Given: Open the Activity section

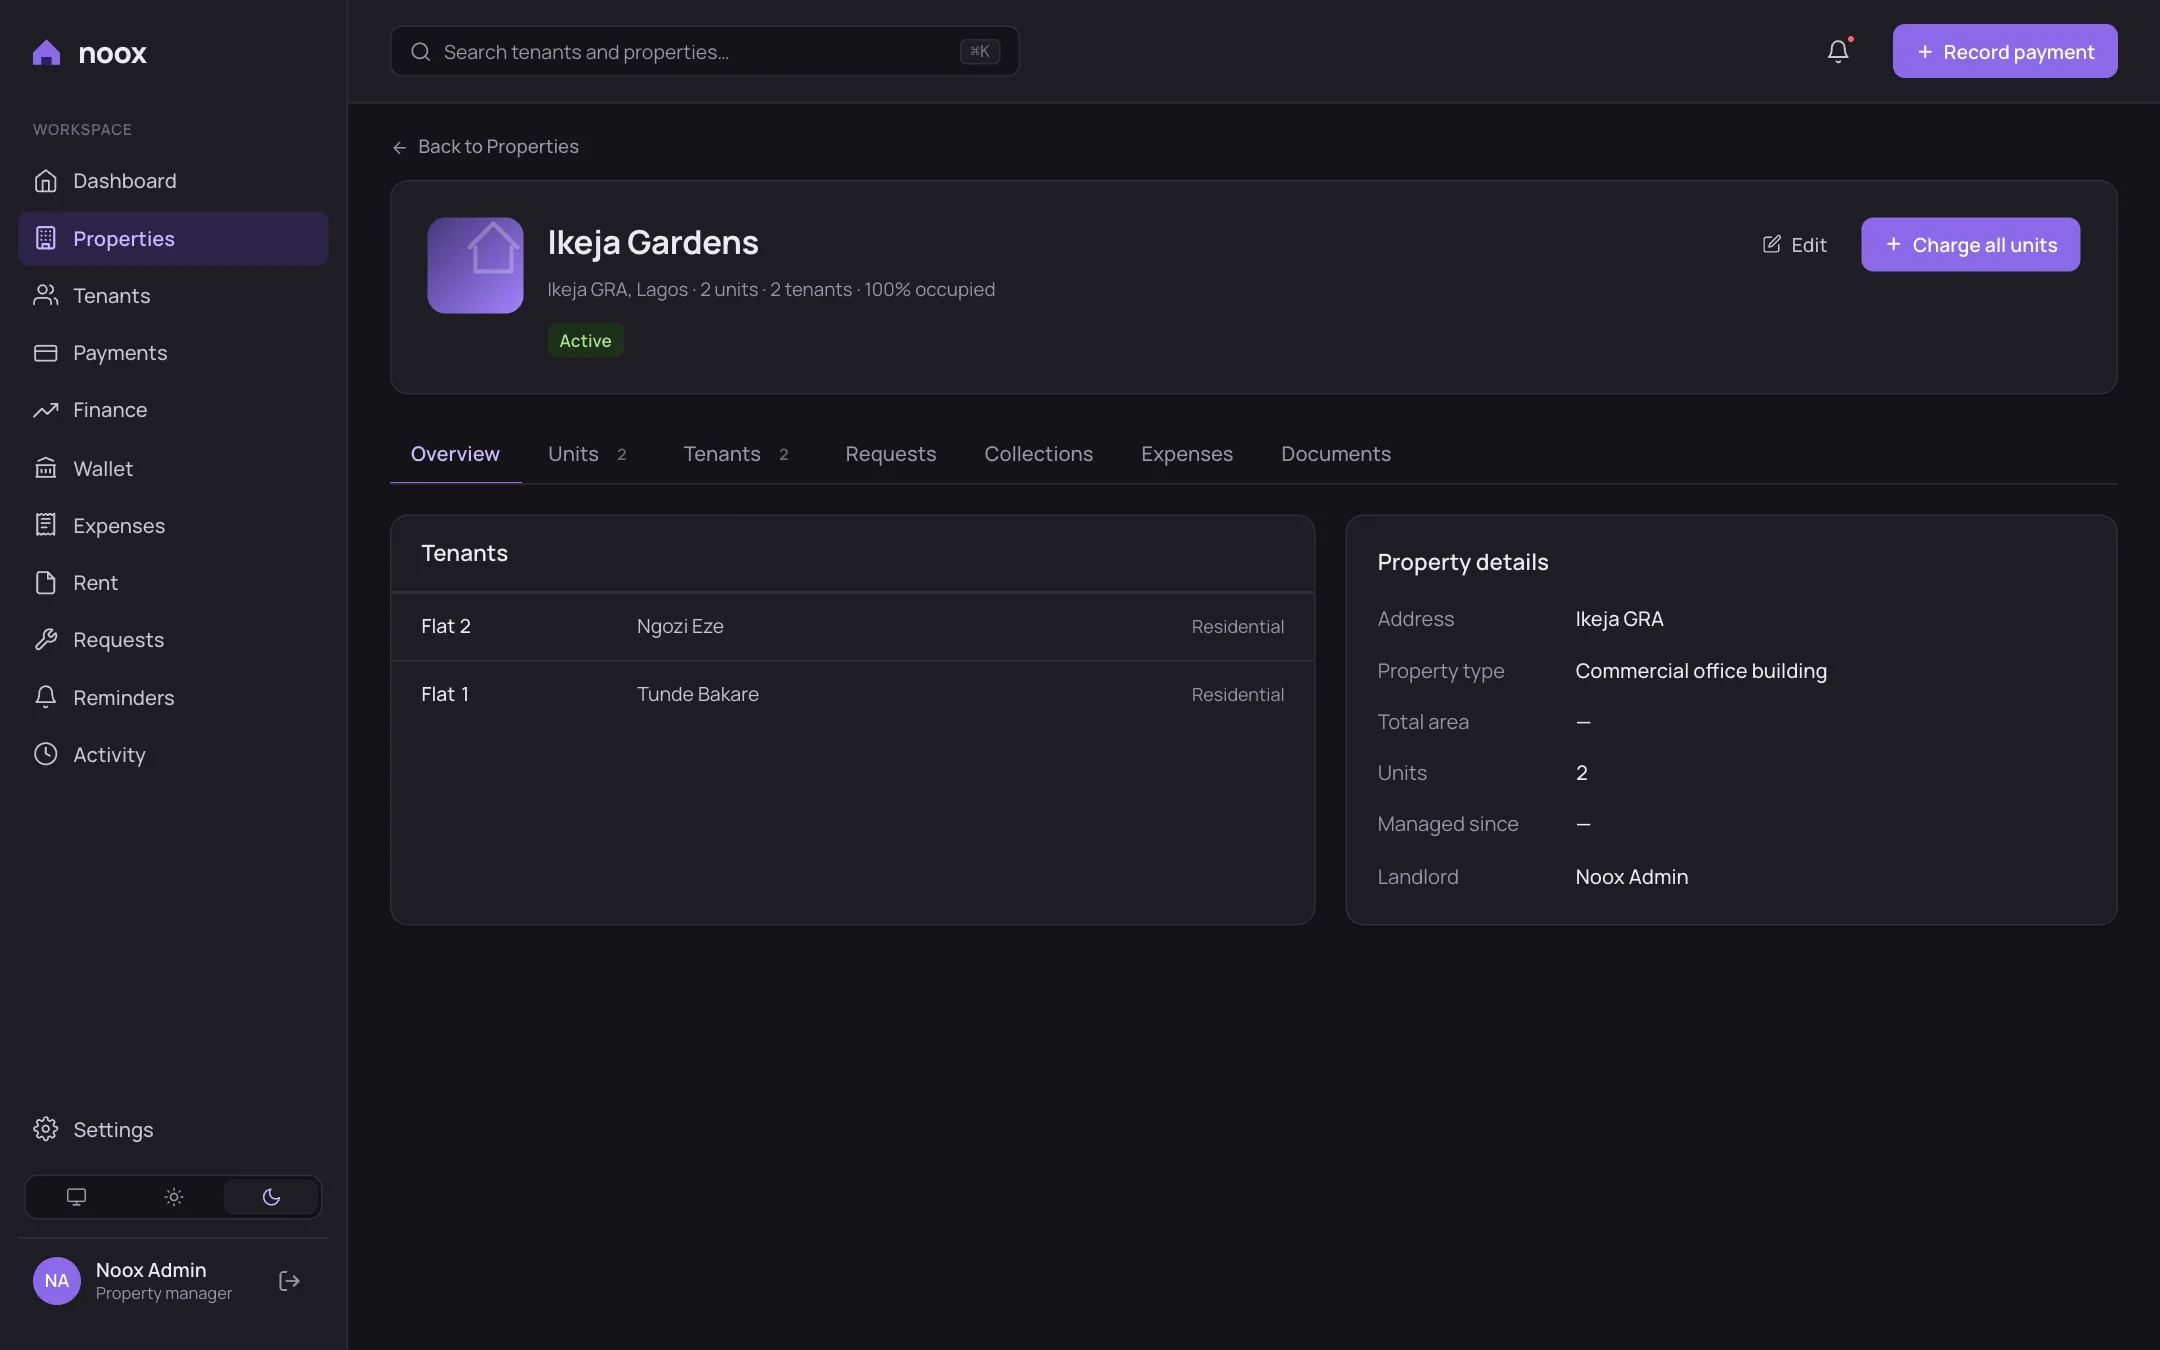Looking at the screenshot, I should [173, 754].
